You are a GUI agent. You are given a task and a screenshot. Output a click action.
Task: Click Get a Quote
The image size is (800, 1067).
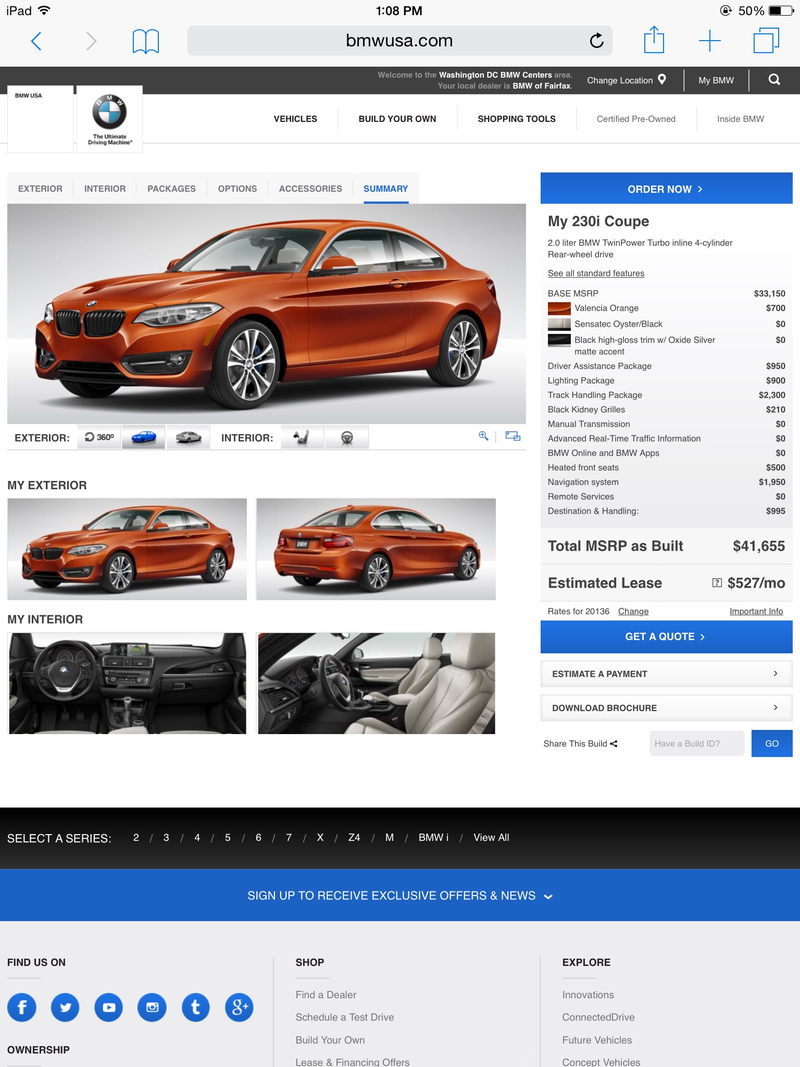pos(666,636)
